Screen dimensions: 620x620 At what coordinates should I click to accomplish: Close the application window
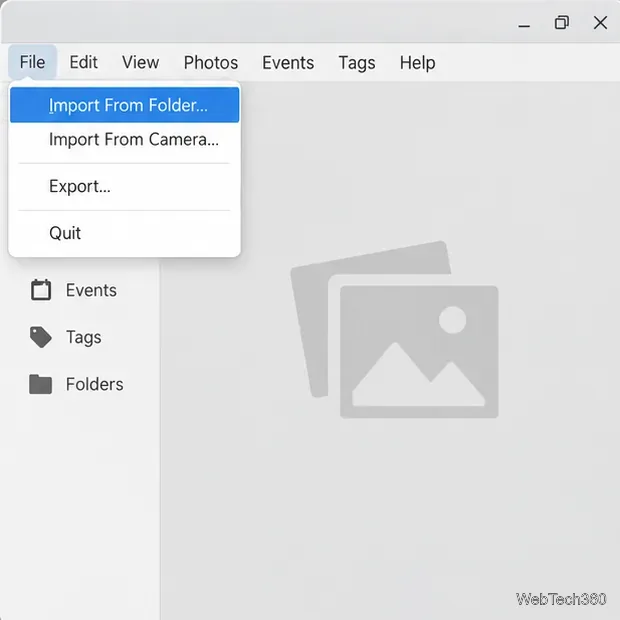click(600, 23)
